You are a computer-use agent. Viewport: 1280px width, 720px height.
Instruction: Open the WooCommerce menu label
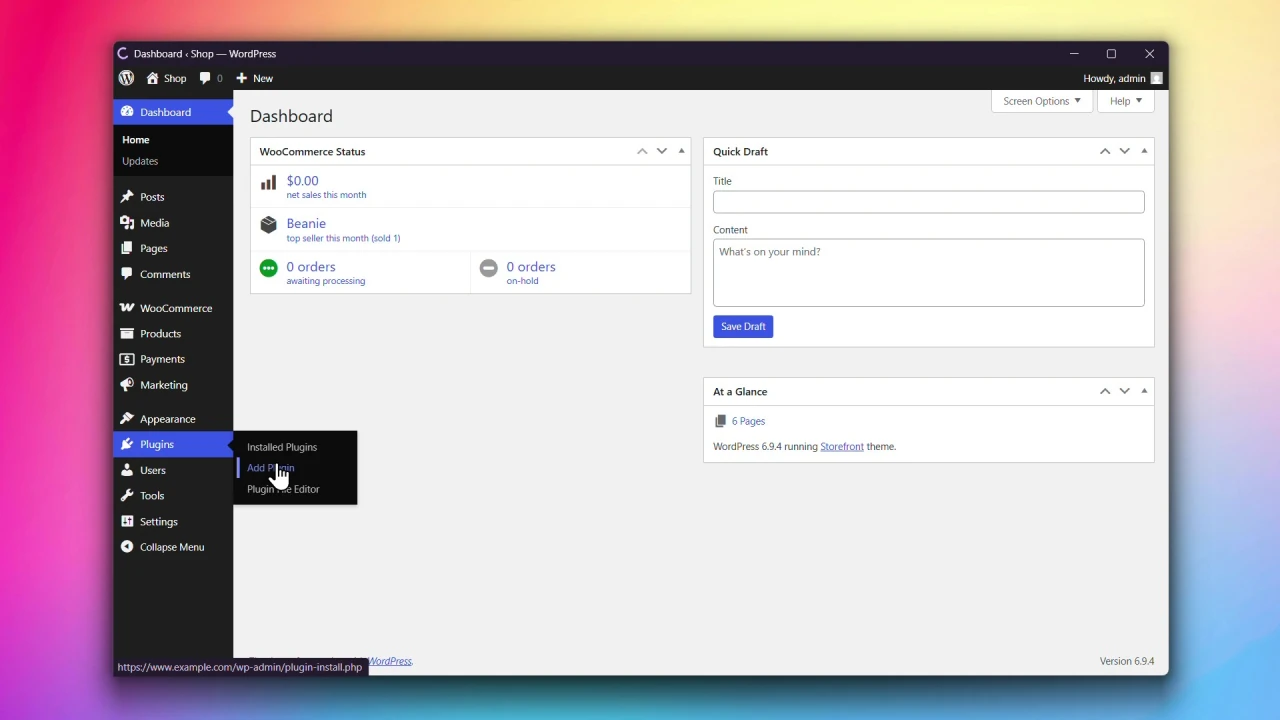pos(176,308)
